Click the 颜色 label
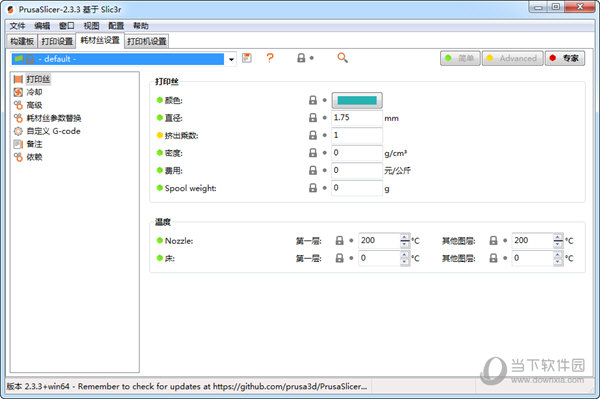Screen dimensions: 600x399 click(174, 100)
